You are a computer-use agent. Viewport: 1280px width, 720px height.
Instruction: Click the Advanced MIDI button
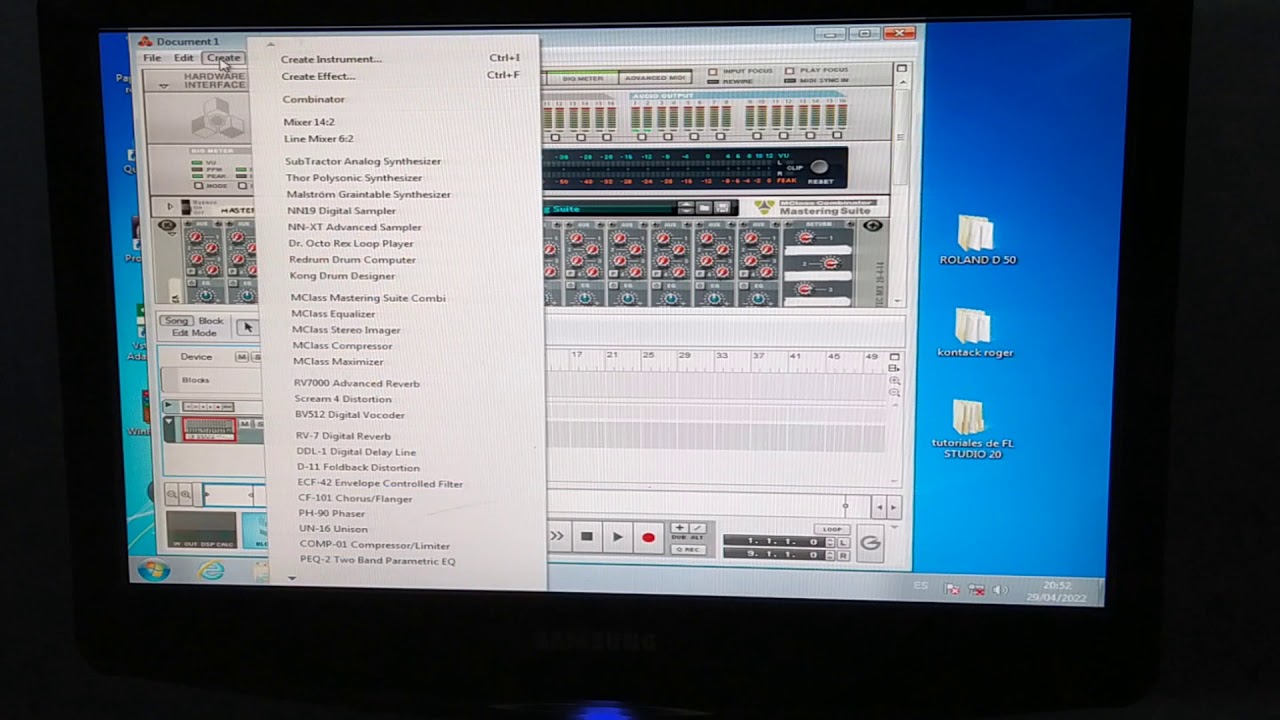(x=655, y=77)
